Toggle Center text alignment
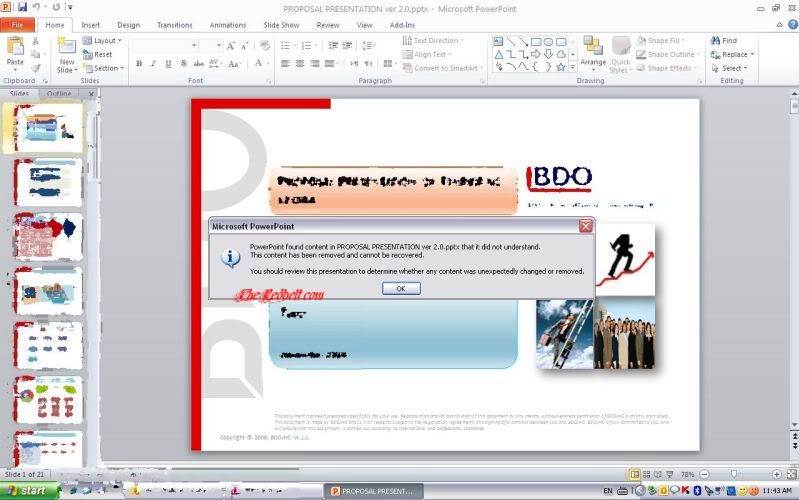The width and height of the screenshot is (799, 500). pyautogui.click(x=300, y=64)
